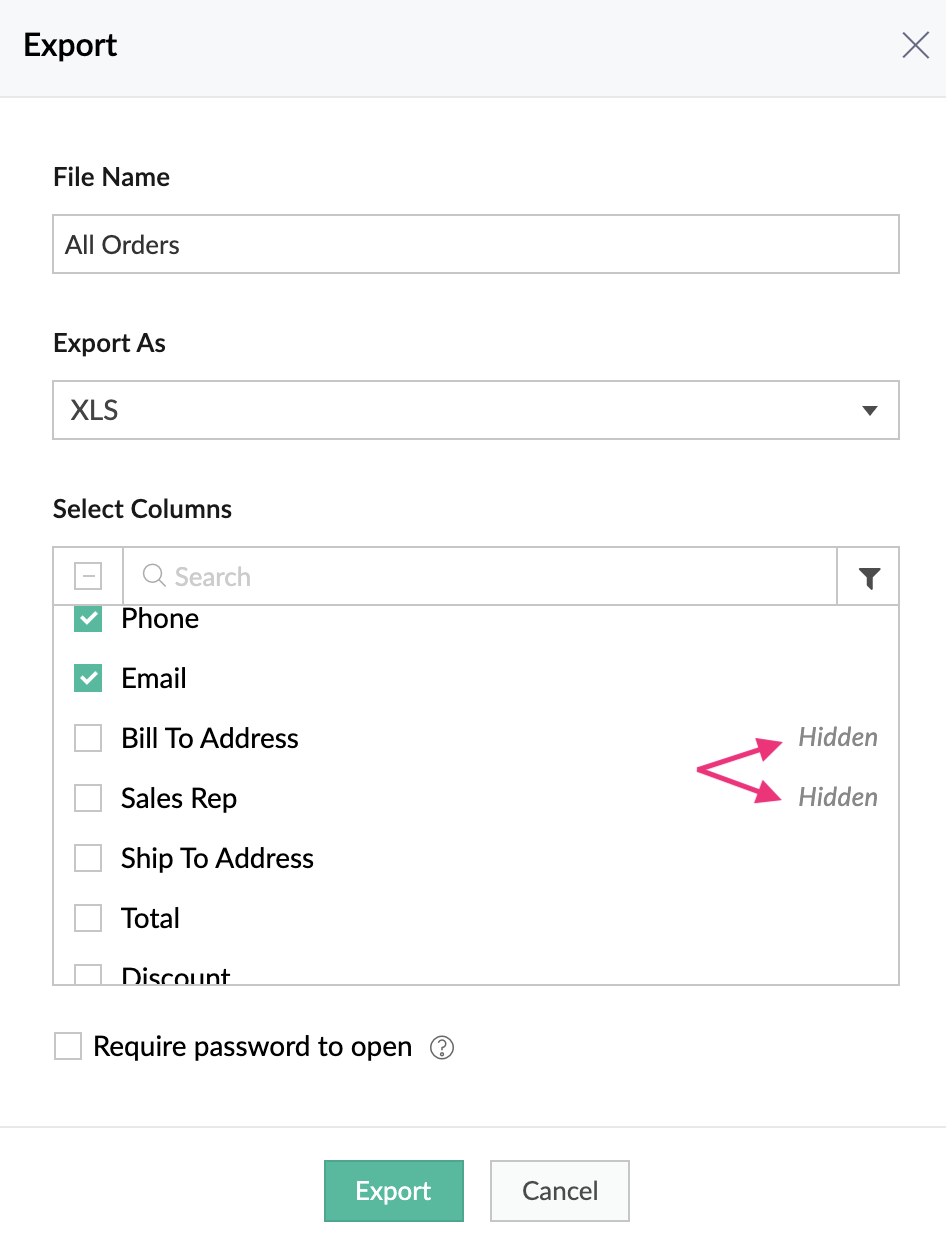The image size is (946, 1244).
Task: Click the Discount column checkbox
Action: 88,975
